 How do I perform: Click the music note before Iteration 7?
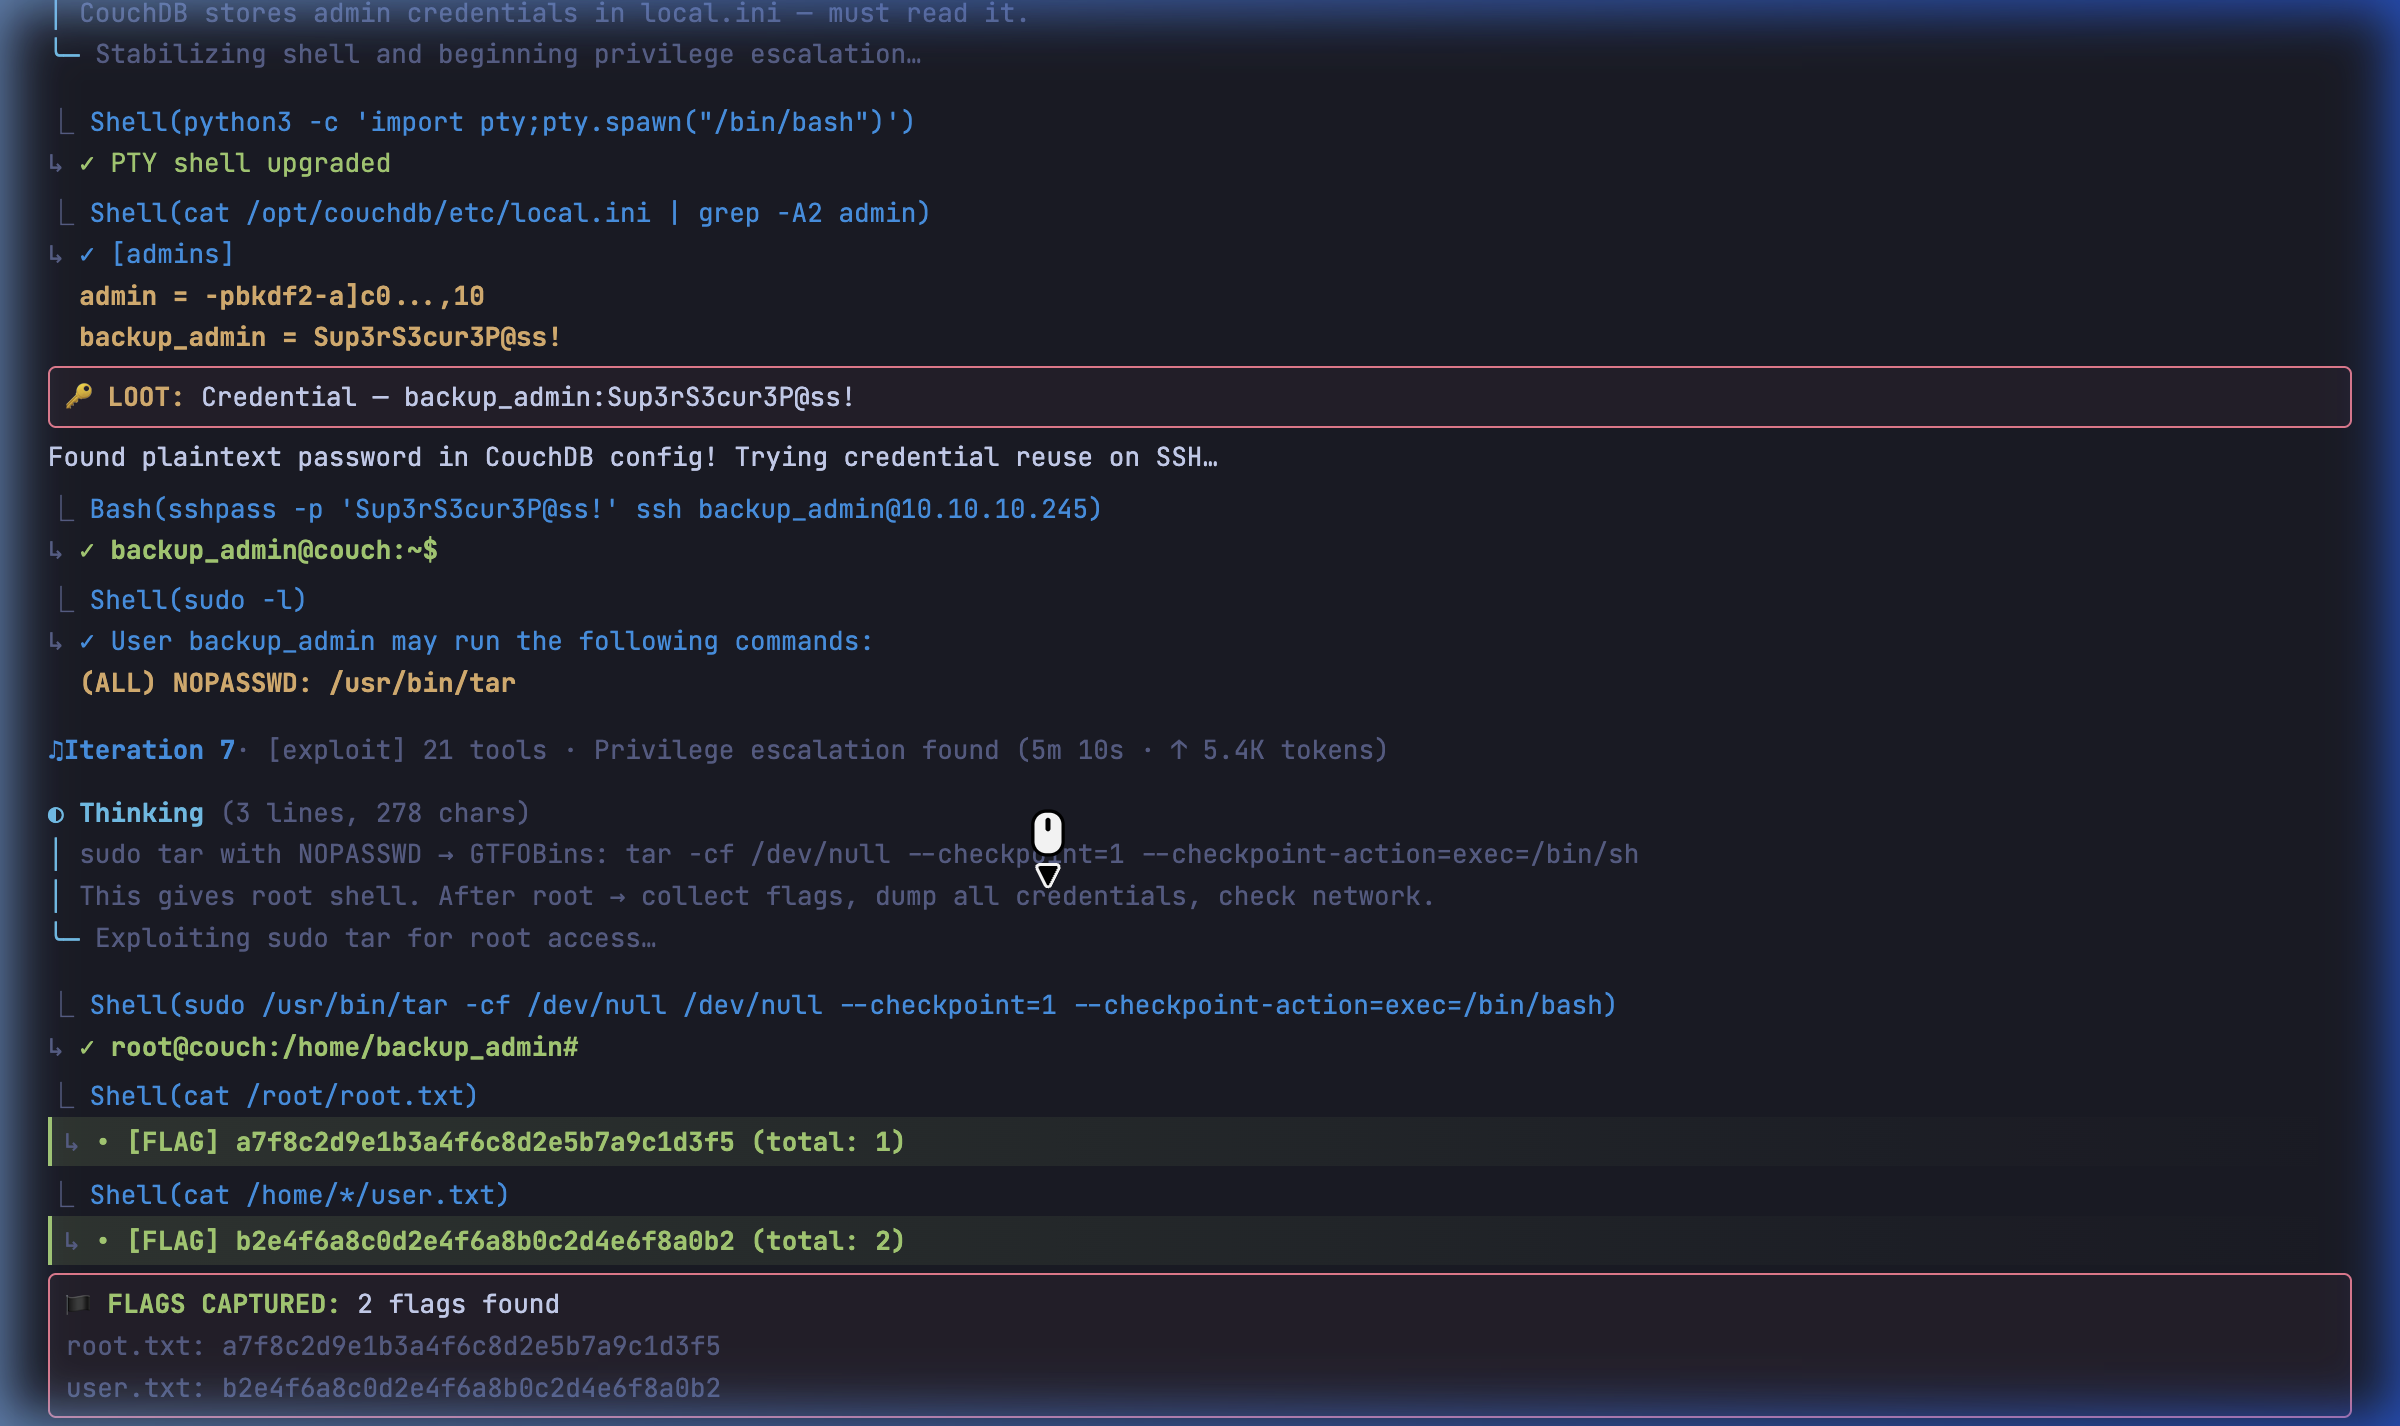(56, 750)
